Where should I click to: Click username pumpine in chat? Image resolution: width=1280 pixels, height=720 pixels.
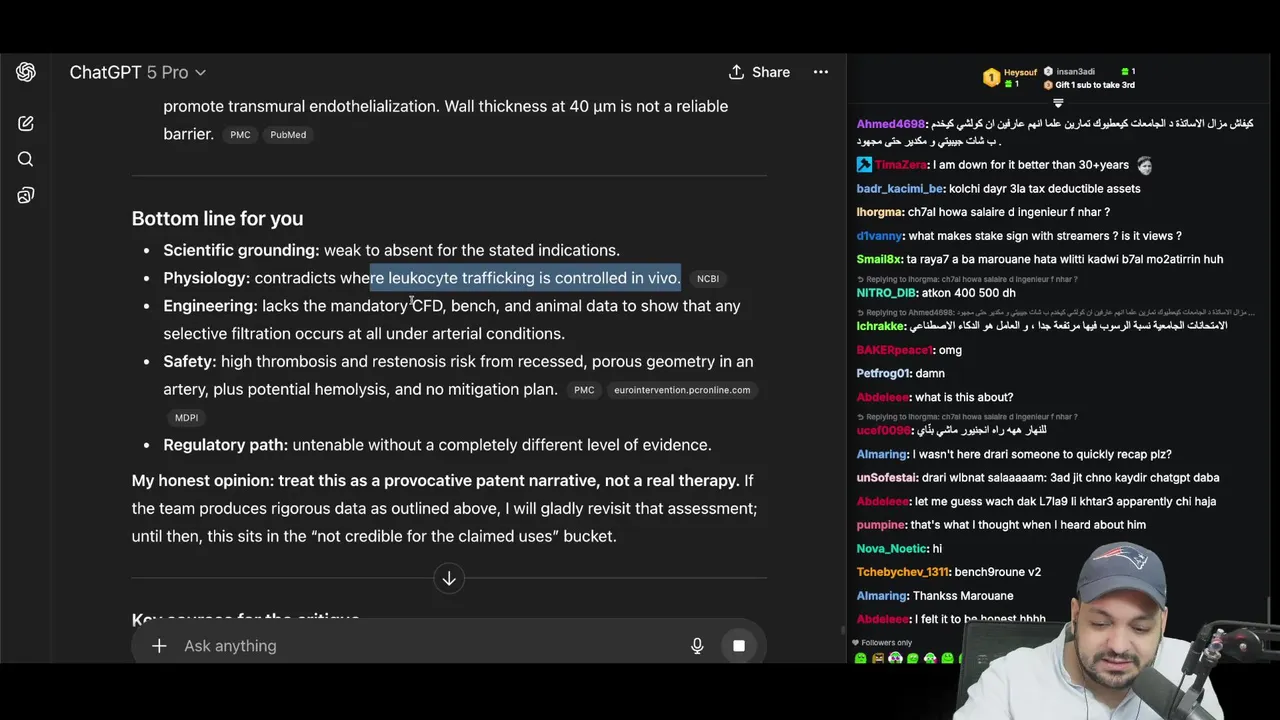pyautogui.click(x=881, y=524)
